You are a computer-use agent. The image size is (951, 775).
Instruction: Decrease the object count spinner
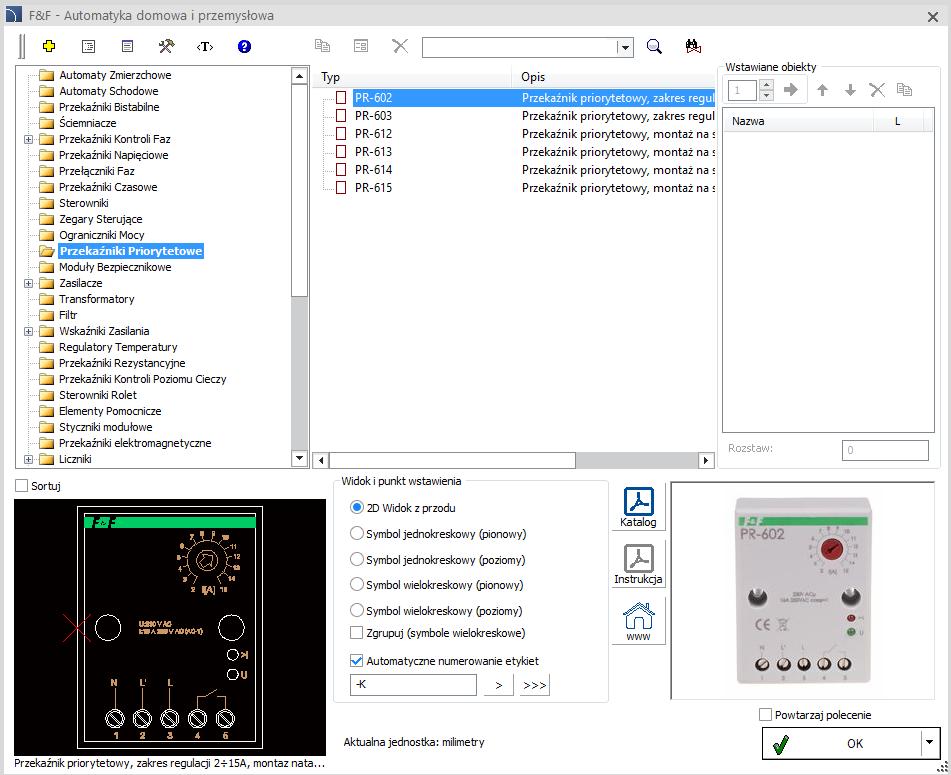pos(767,95)
